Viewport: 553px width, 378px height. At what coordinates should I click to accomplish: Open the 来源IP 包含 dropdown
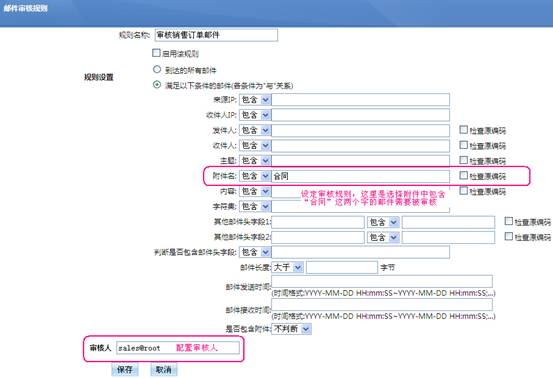pos(255,100)
